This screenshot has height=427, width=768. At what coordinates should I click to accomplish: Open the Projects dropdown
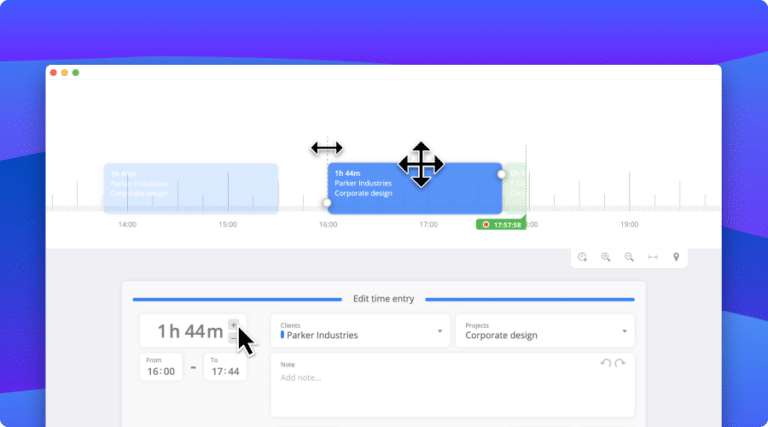[x=545, y=331]
